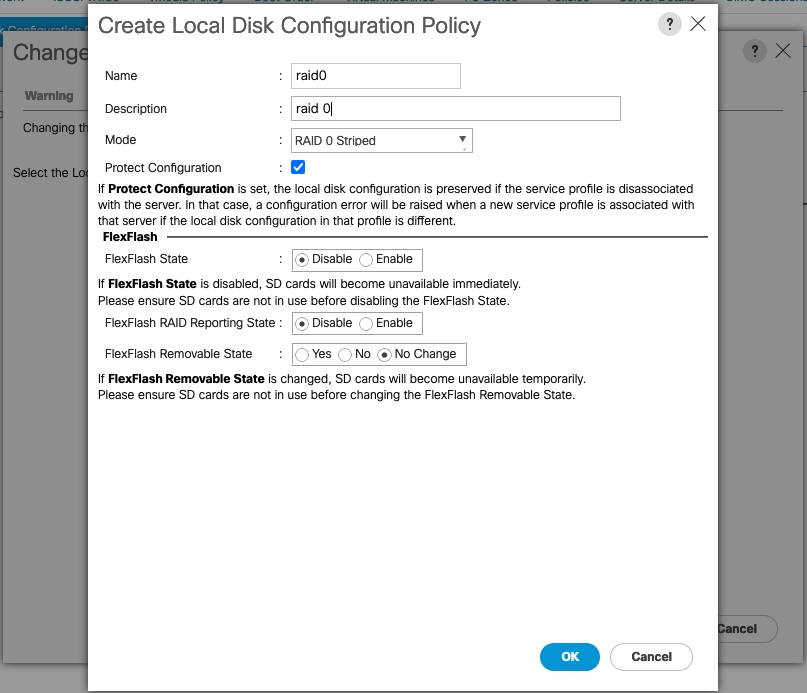This screenshot has height=693, width=807.
Task: Choose No for FlexFlash Removable State
Action: coord(346,355)
